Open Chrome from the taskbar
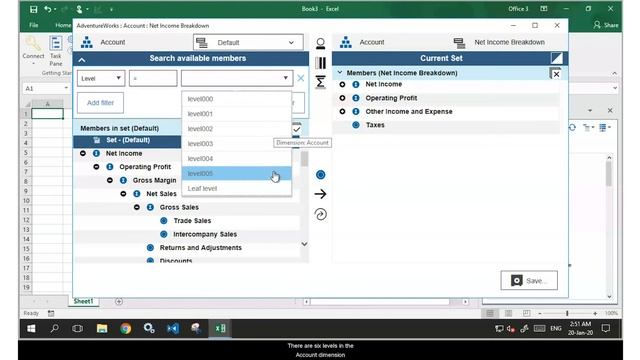 [x=126, y=329]
